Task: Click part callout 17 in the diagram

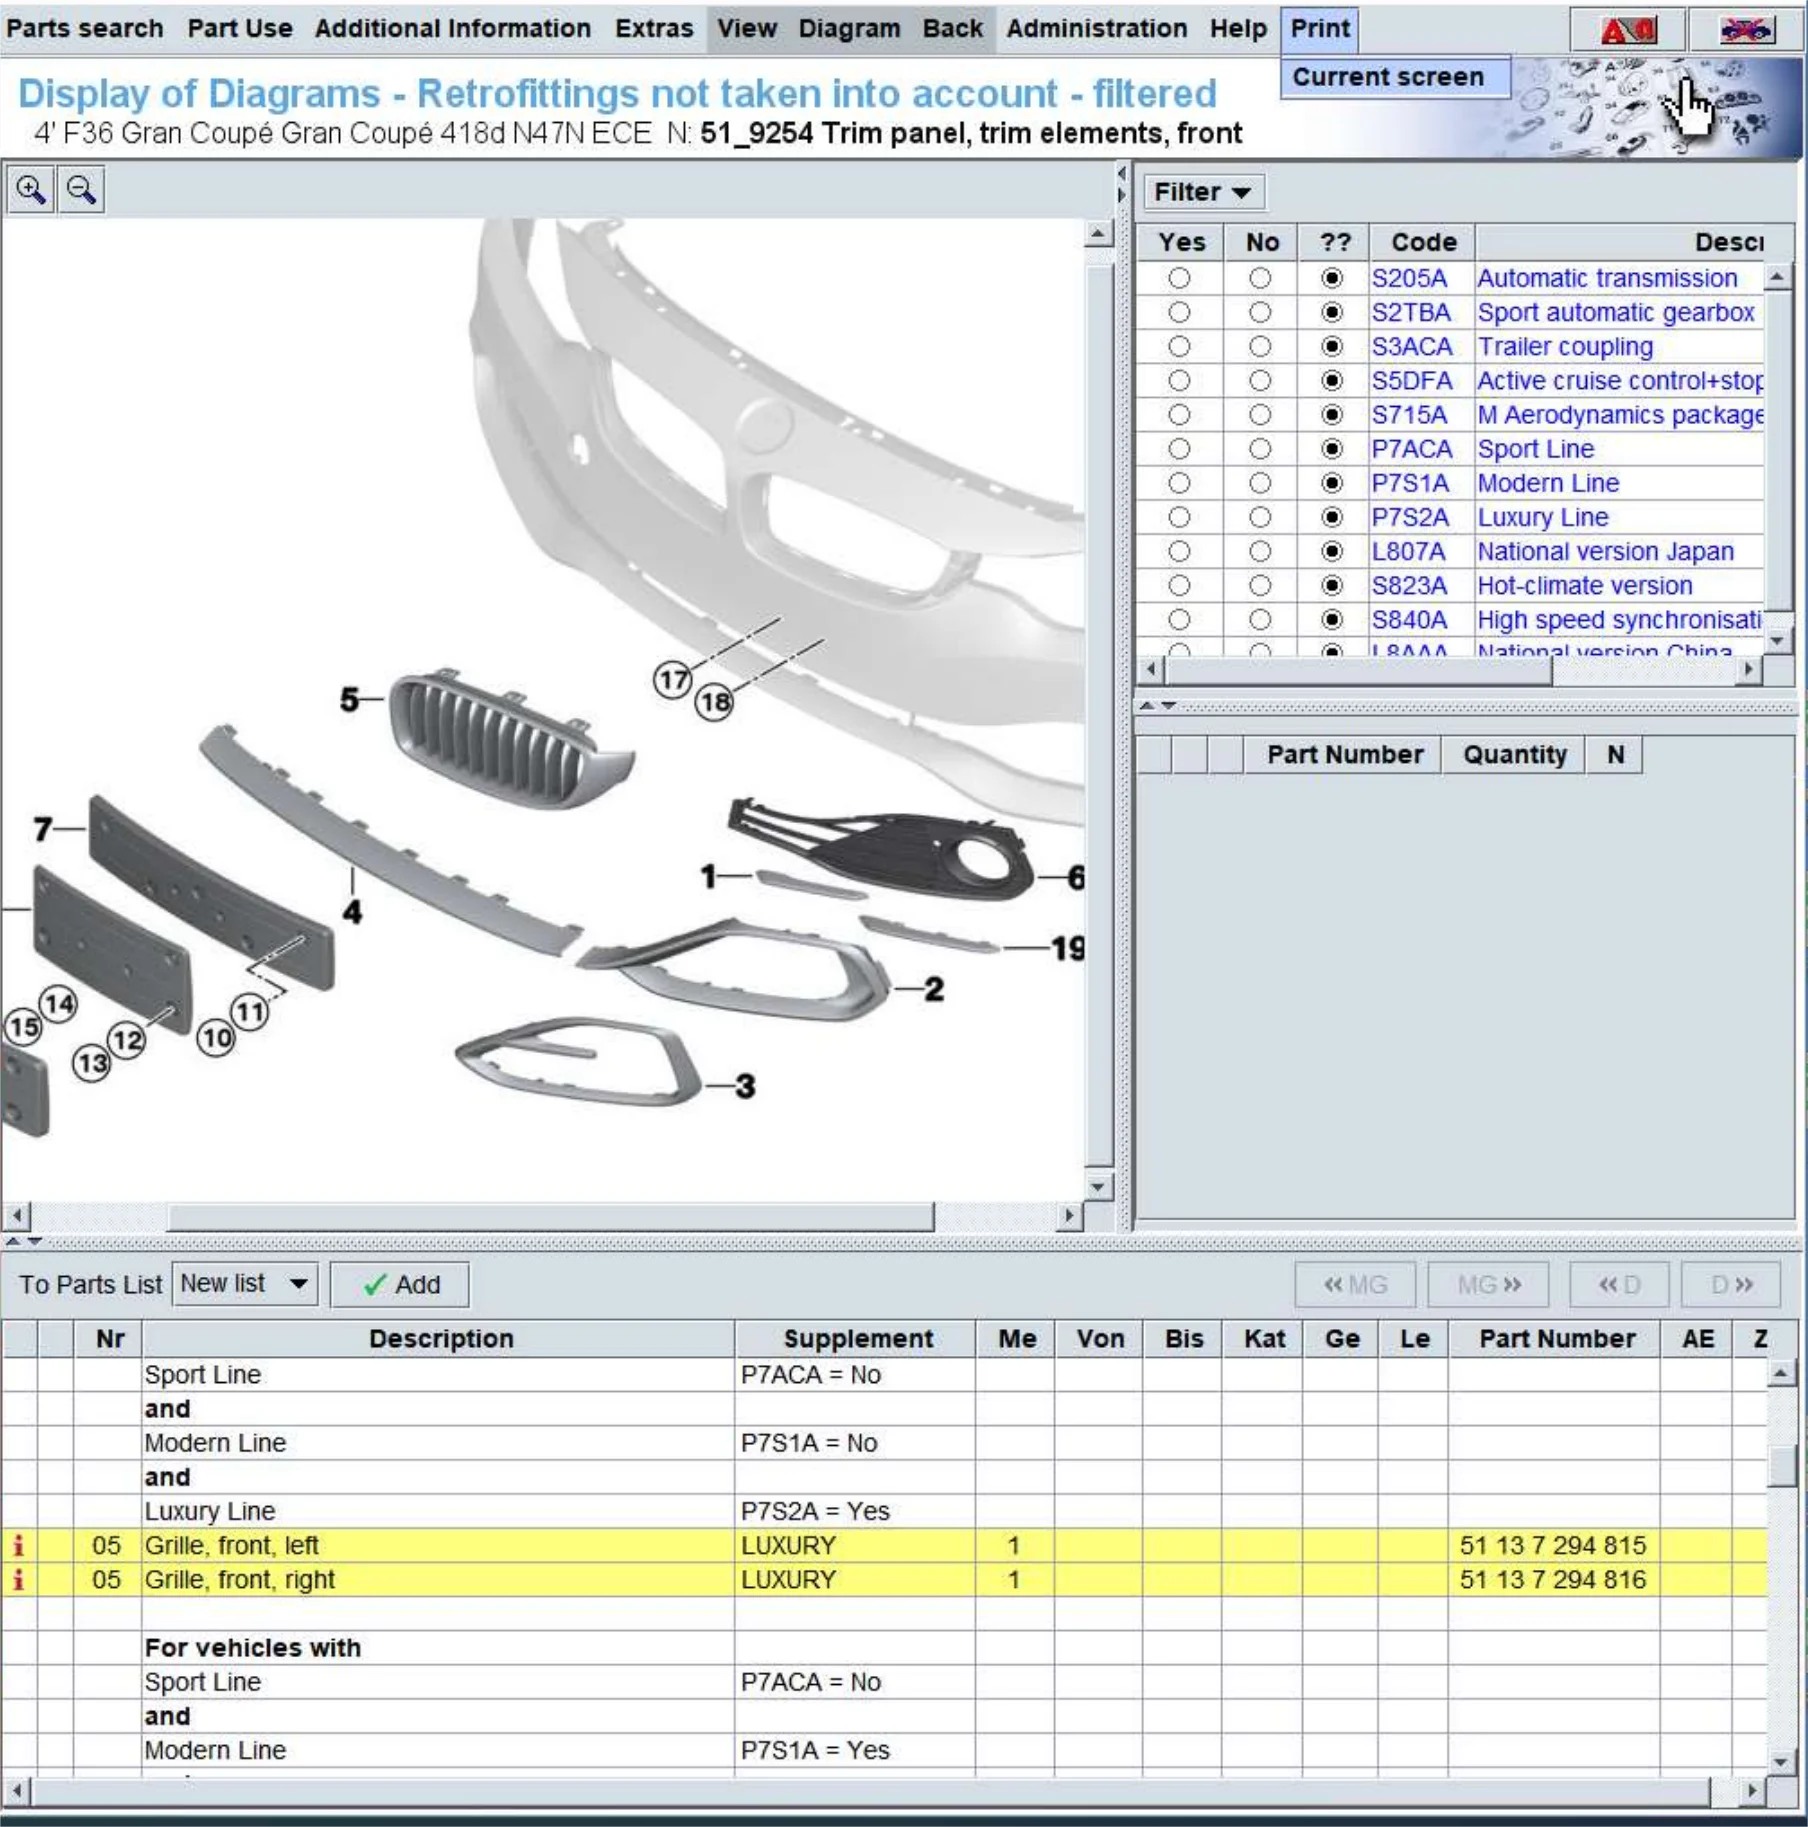Action: [673, 681]
